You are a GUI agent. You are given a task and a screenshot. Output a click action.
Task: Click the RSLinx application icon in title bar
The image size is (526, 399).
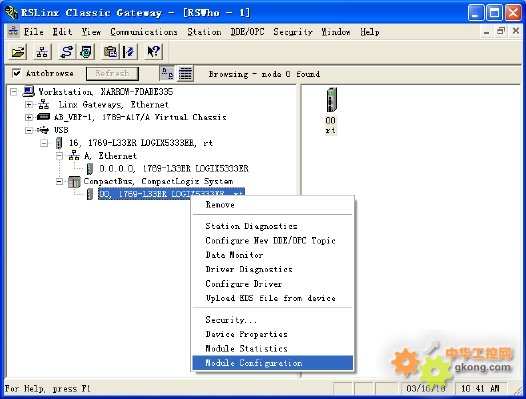11,12
